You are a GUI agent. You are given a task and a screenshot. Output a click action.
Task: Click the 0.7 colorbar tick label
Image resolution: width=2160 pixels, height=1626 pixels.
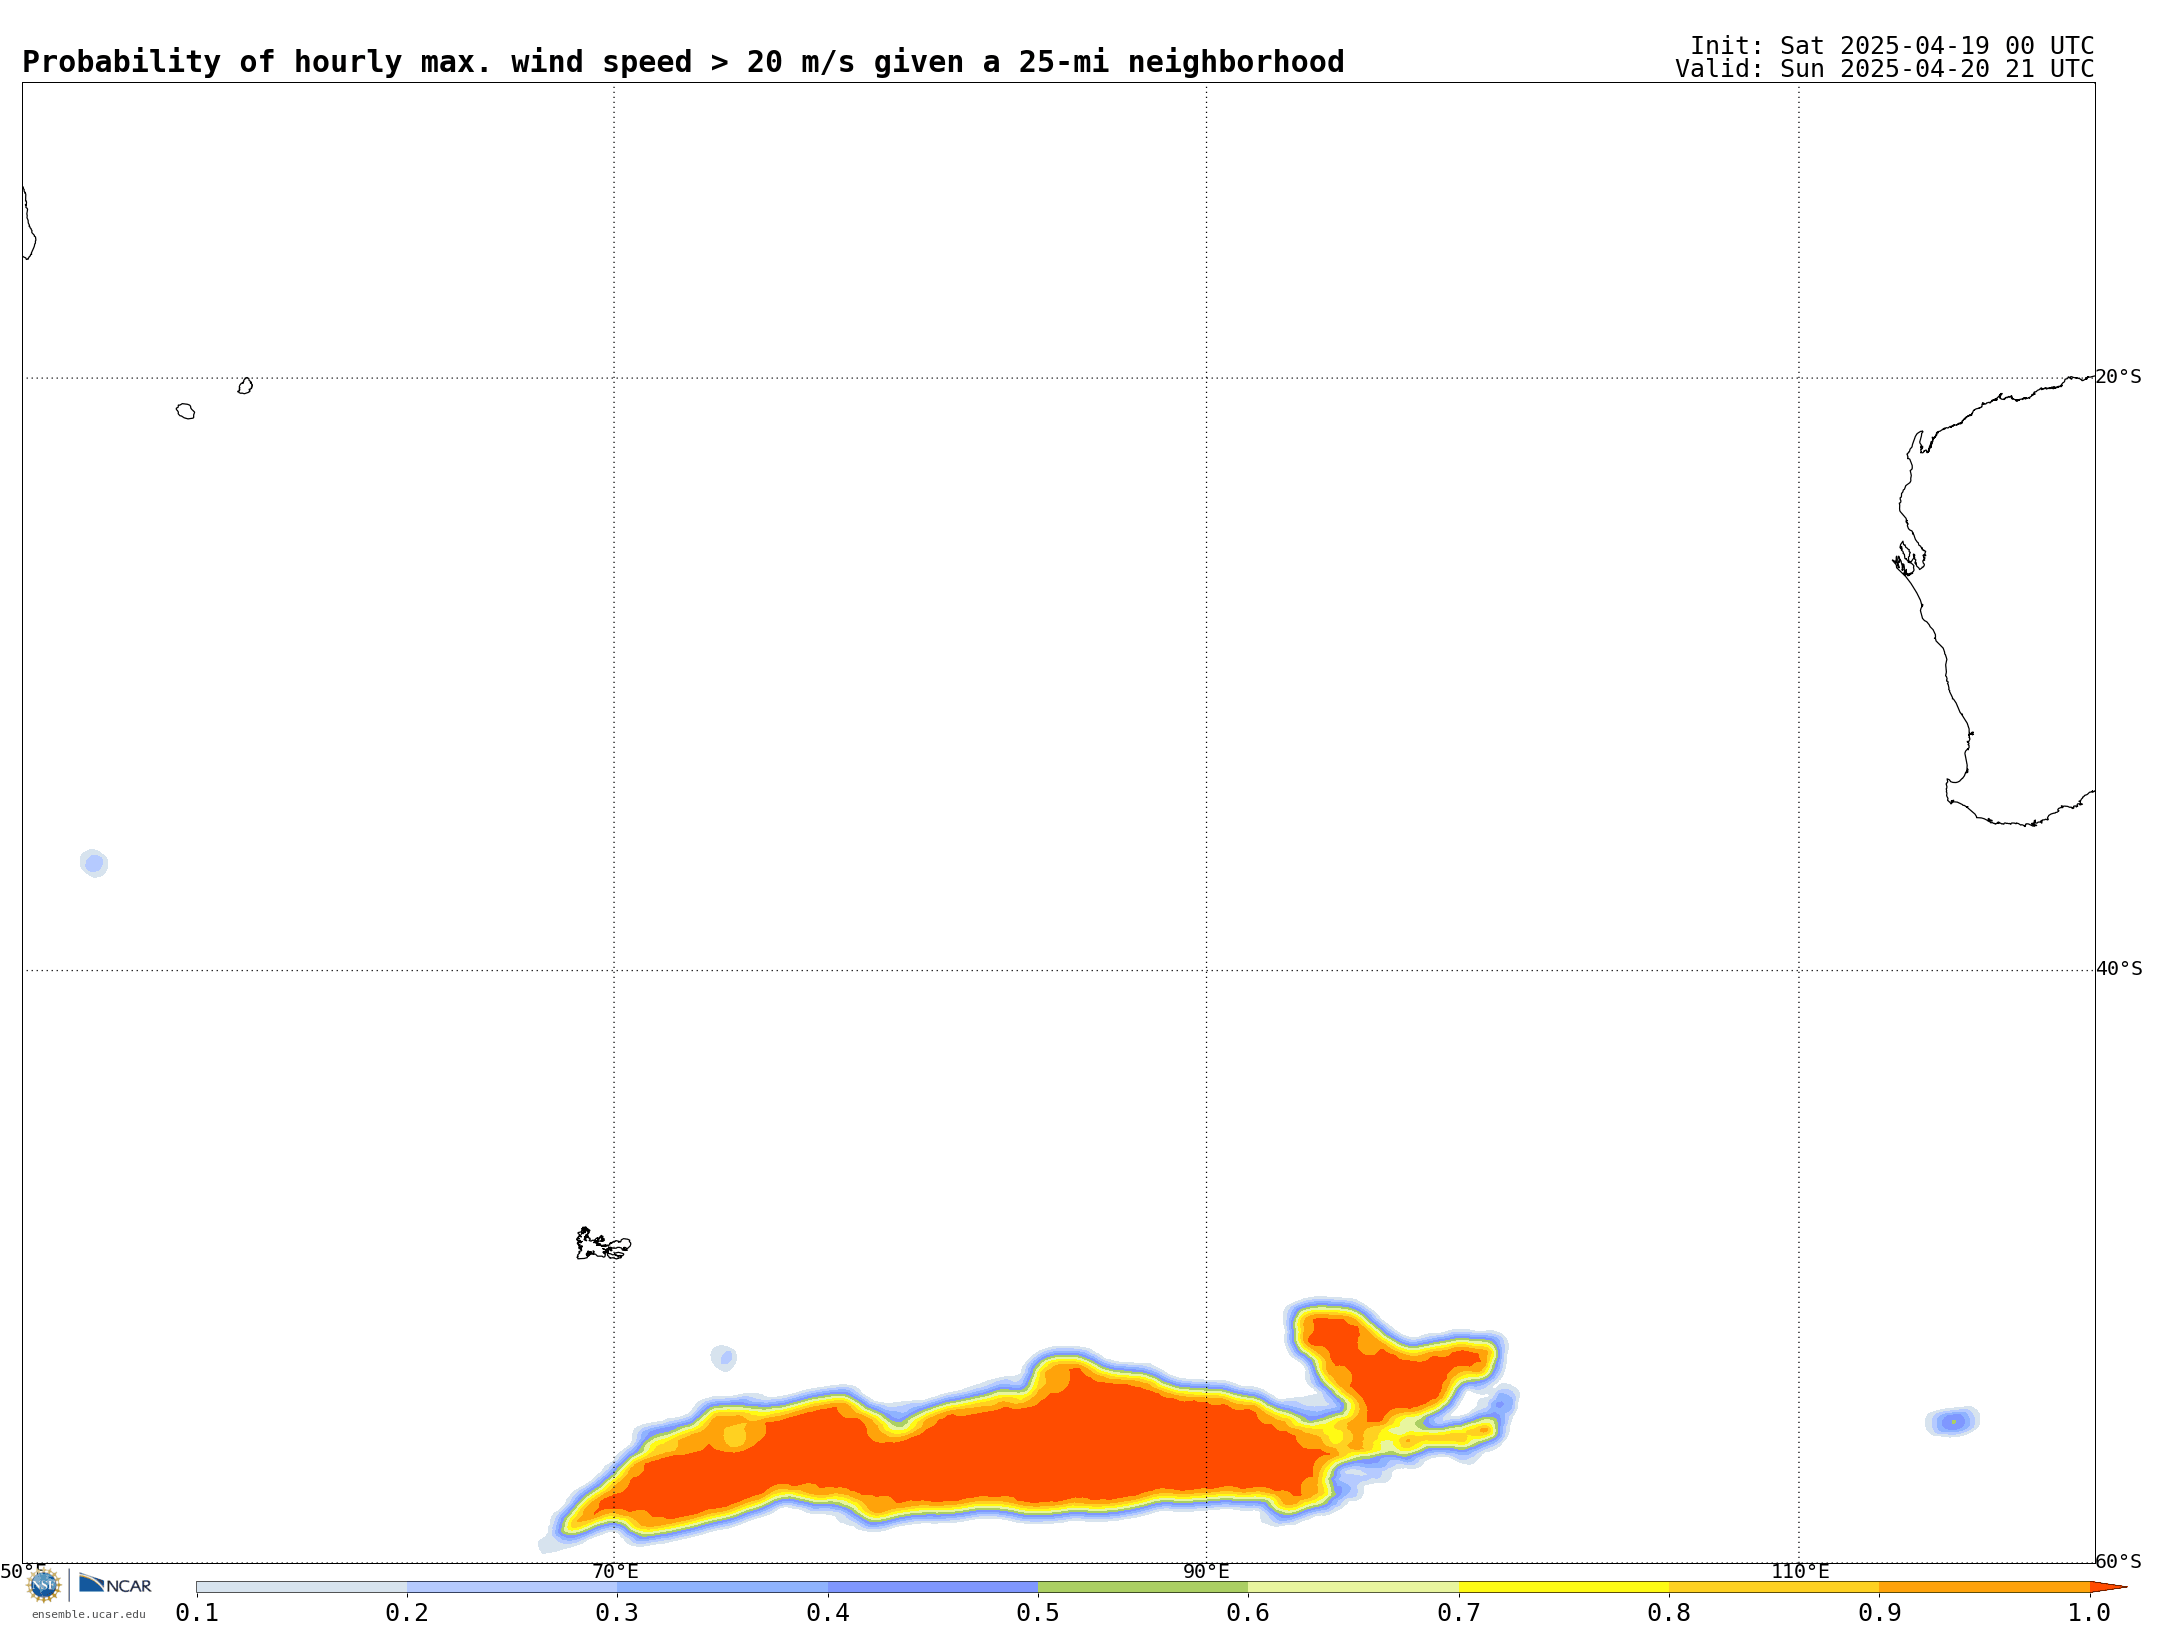pyautogui.click(x=1459, y=1612)
